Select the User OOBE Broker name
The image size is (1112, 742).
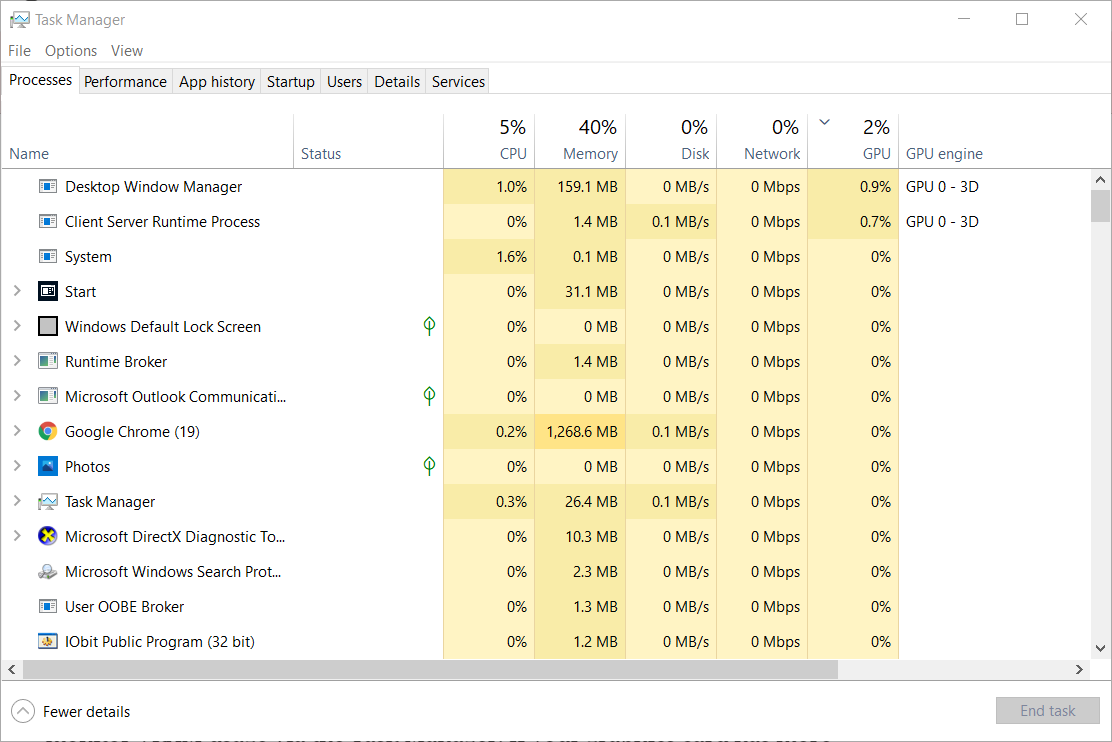click(124, 607)
